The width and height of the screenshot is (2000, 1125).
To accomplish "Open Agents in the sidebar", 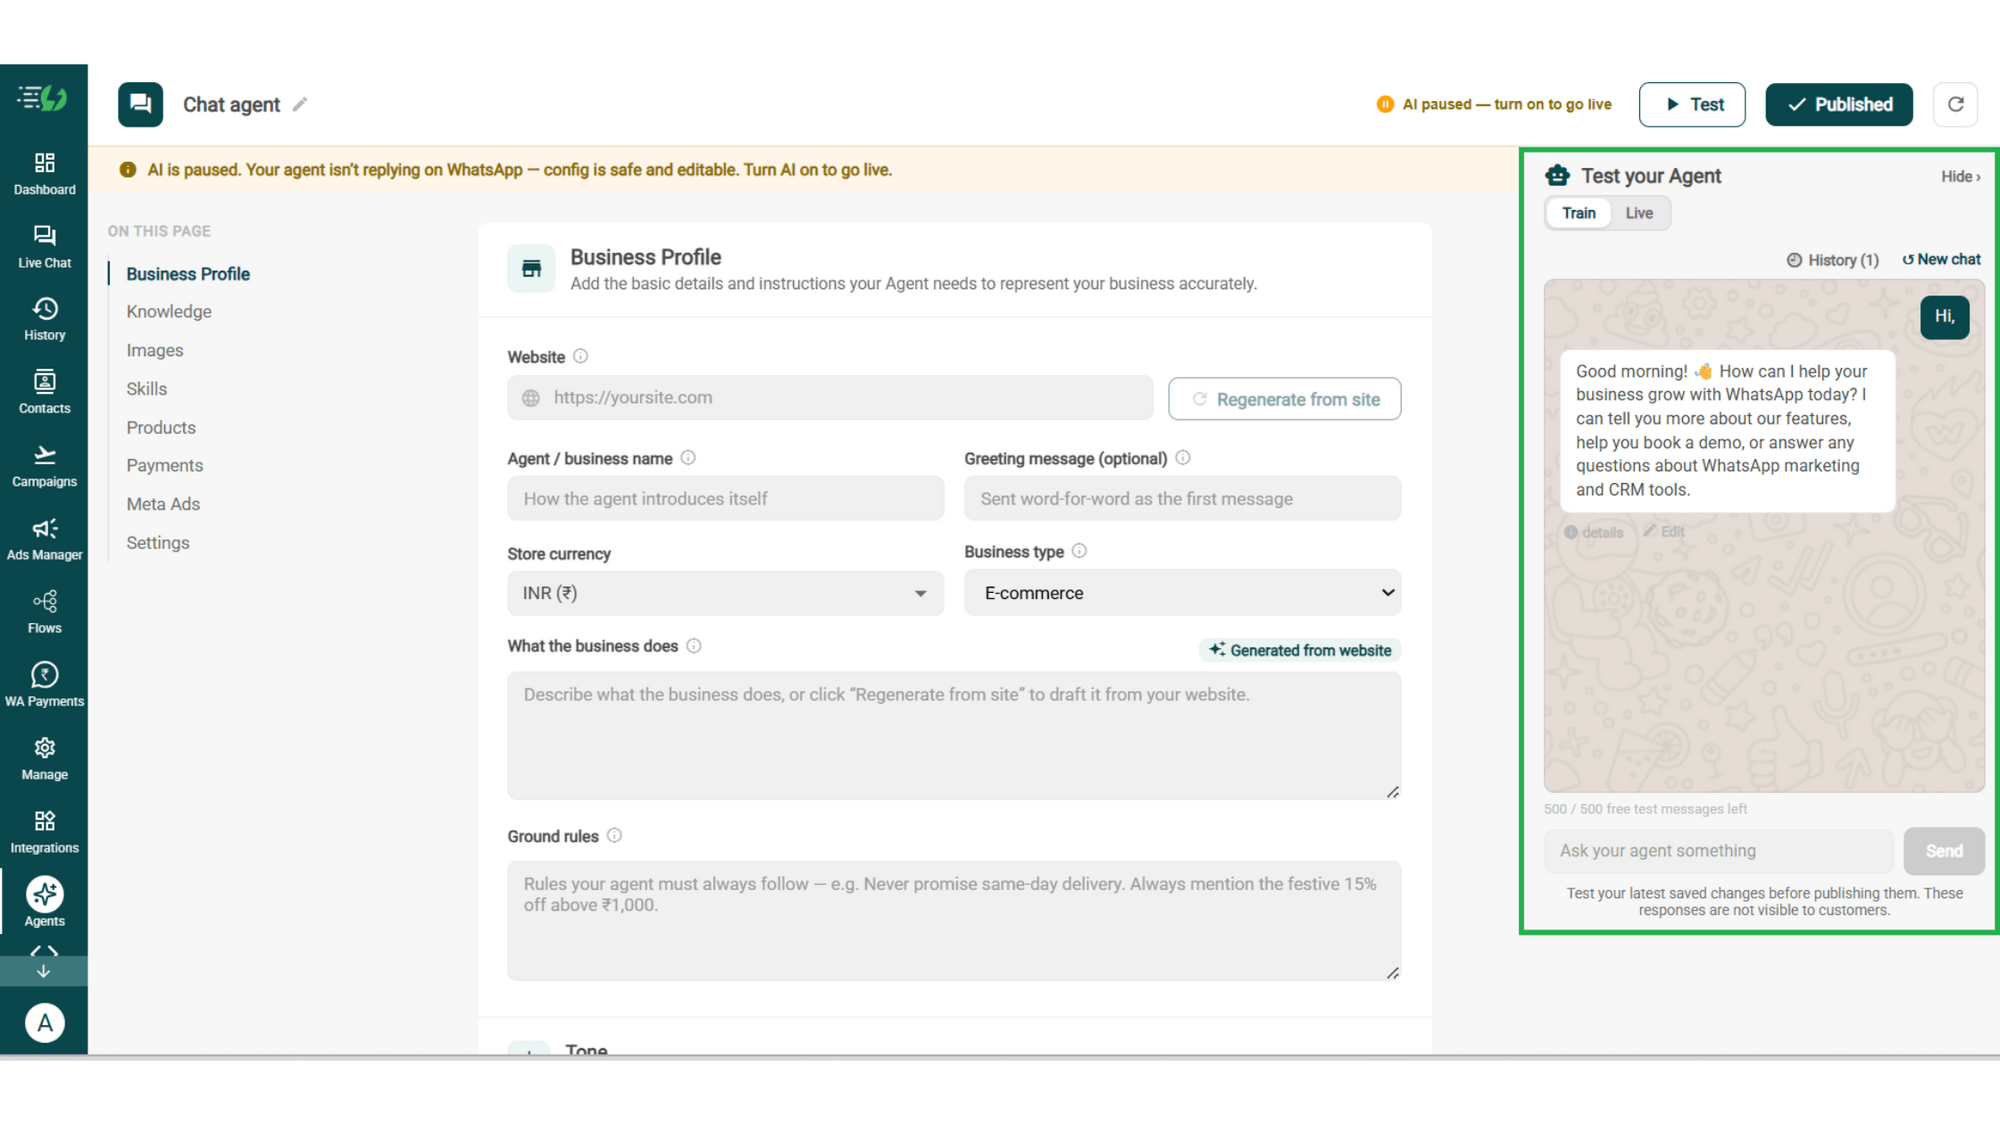I will (x=44, y=902).
